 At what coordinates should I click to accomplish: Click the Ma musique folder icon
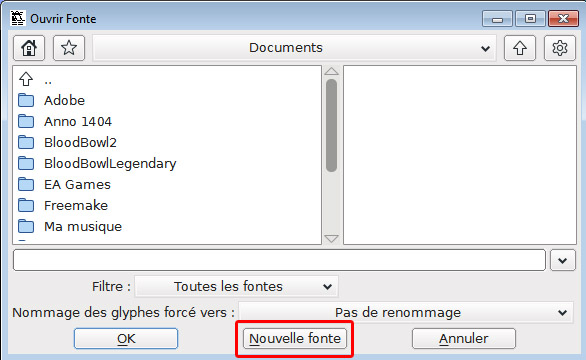click(x=26, y=226)
